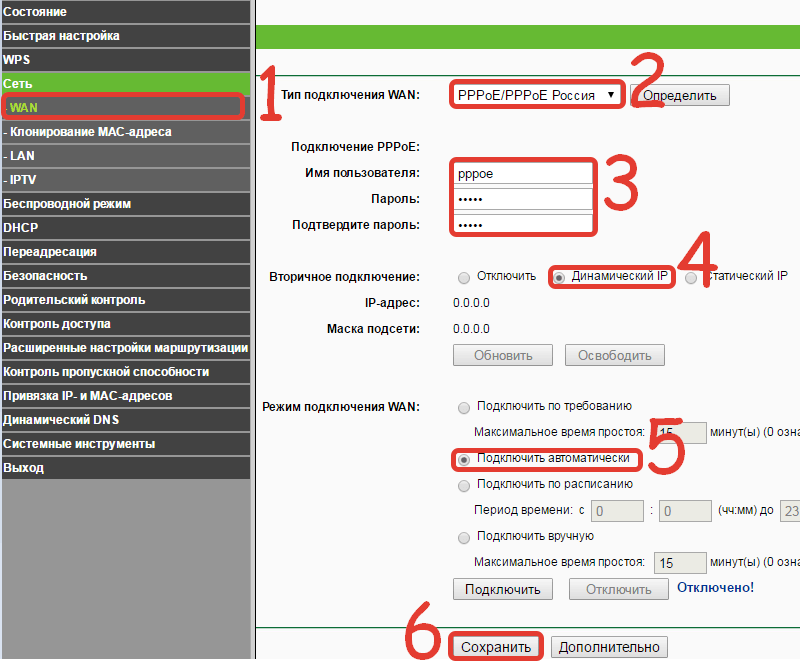Select Подключить вручную option

[x=463, y=537]
